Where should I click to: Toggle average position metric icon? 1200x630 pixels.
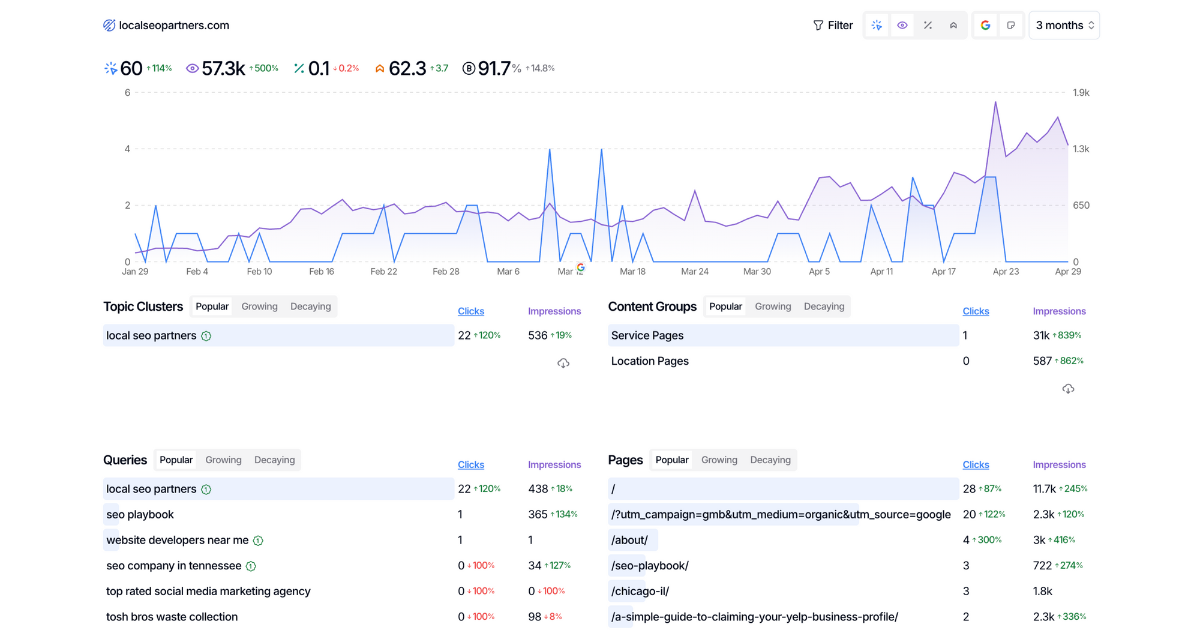(953, 25)
